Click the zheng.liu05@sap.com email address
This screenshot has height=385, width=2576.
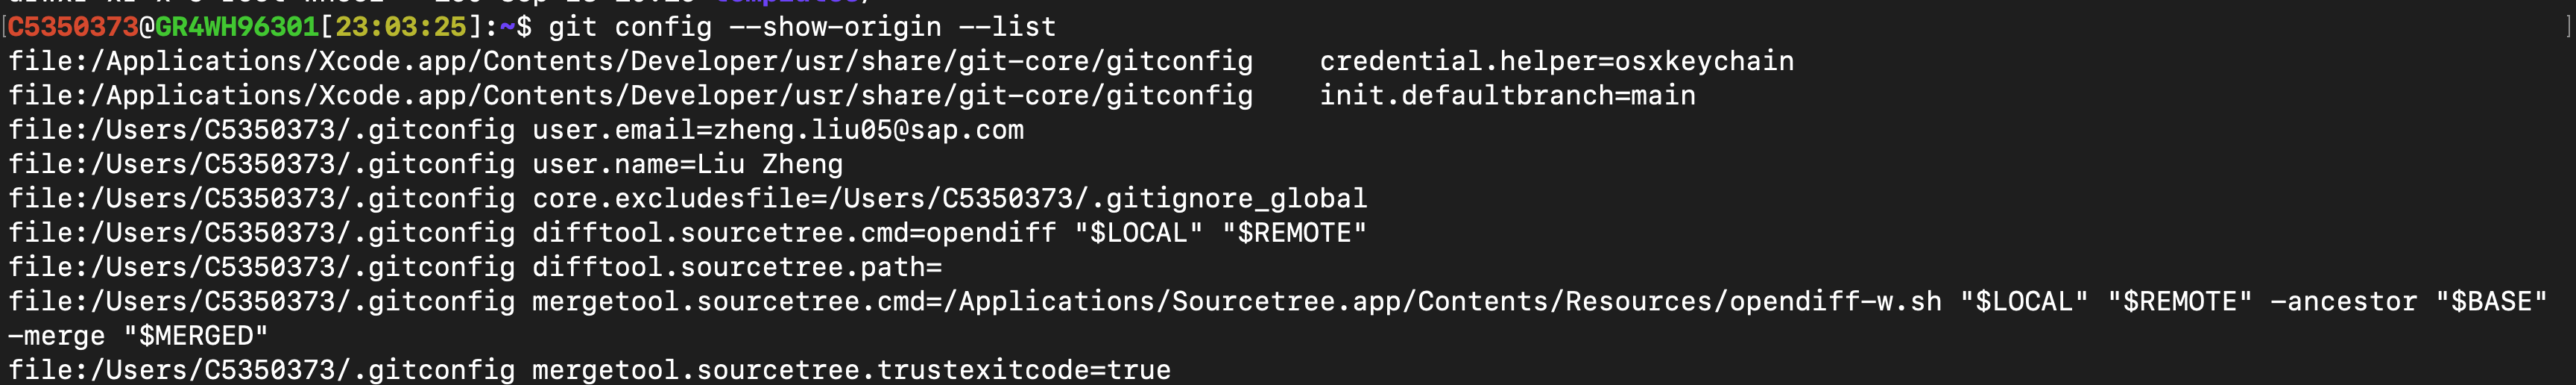[868, 130]
